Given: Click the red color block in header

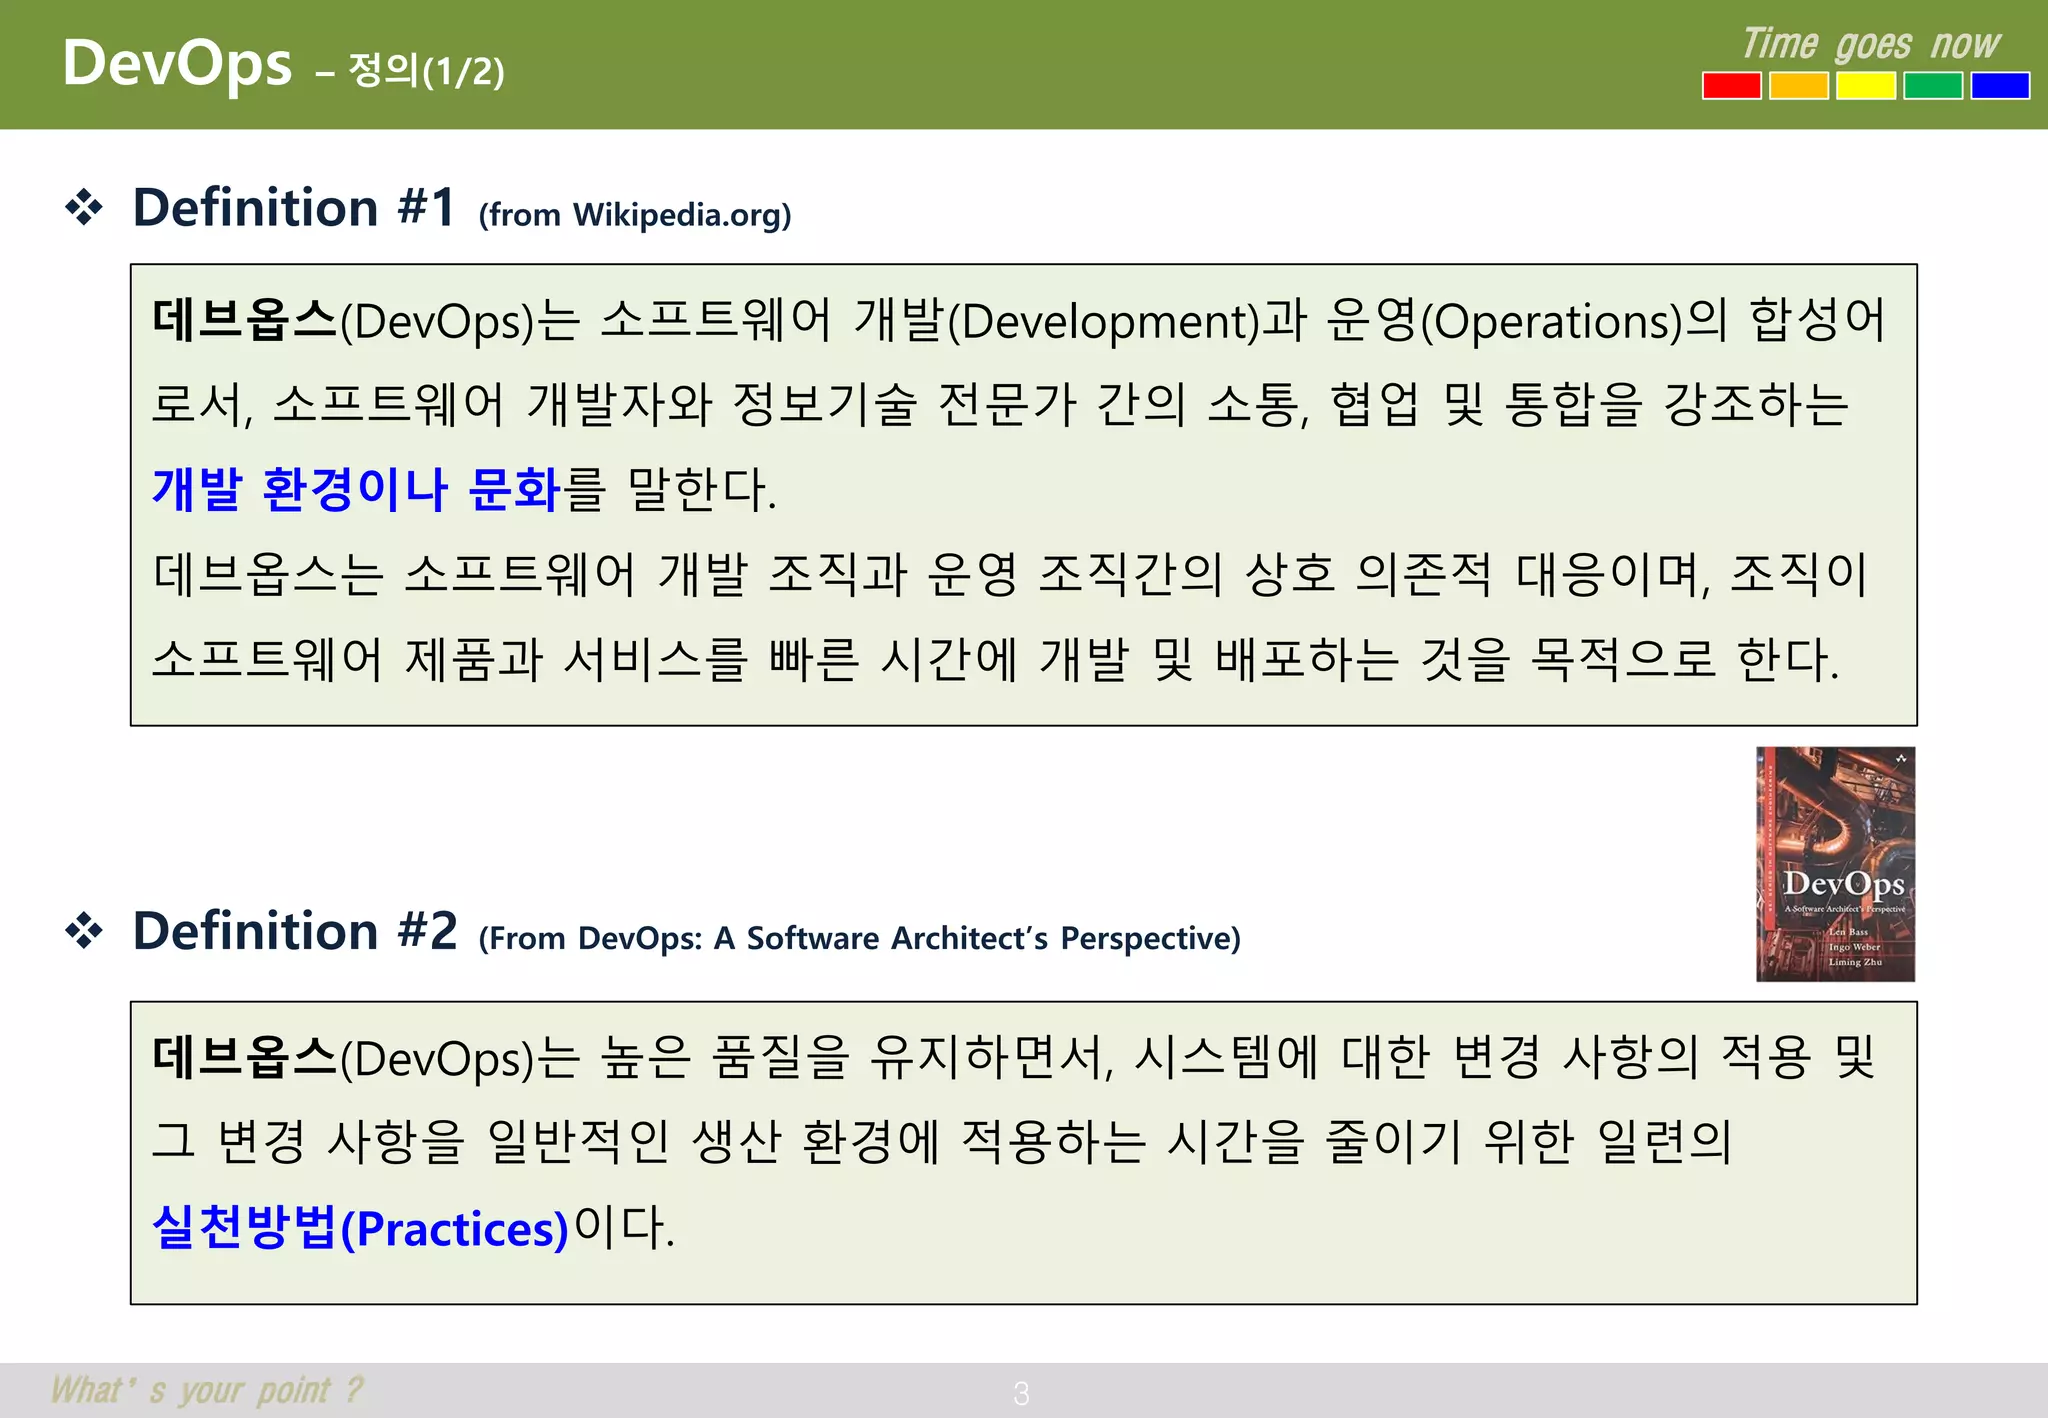Looking at the screenshot, I should [1731, 86].
